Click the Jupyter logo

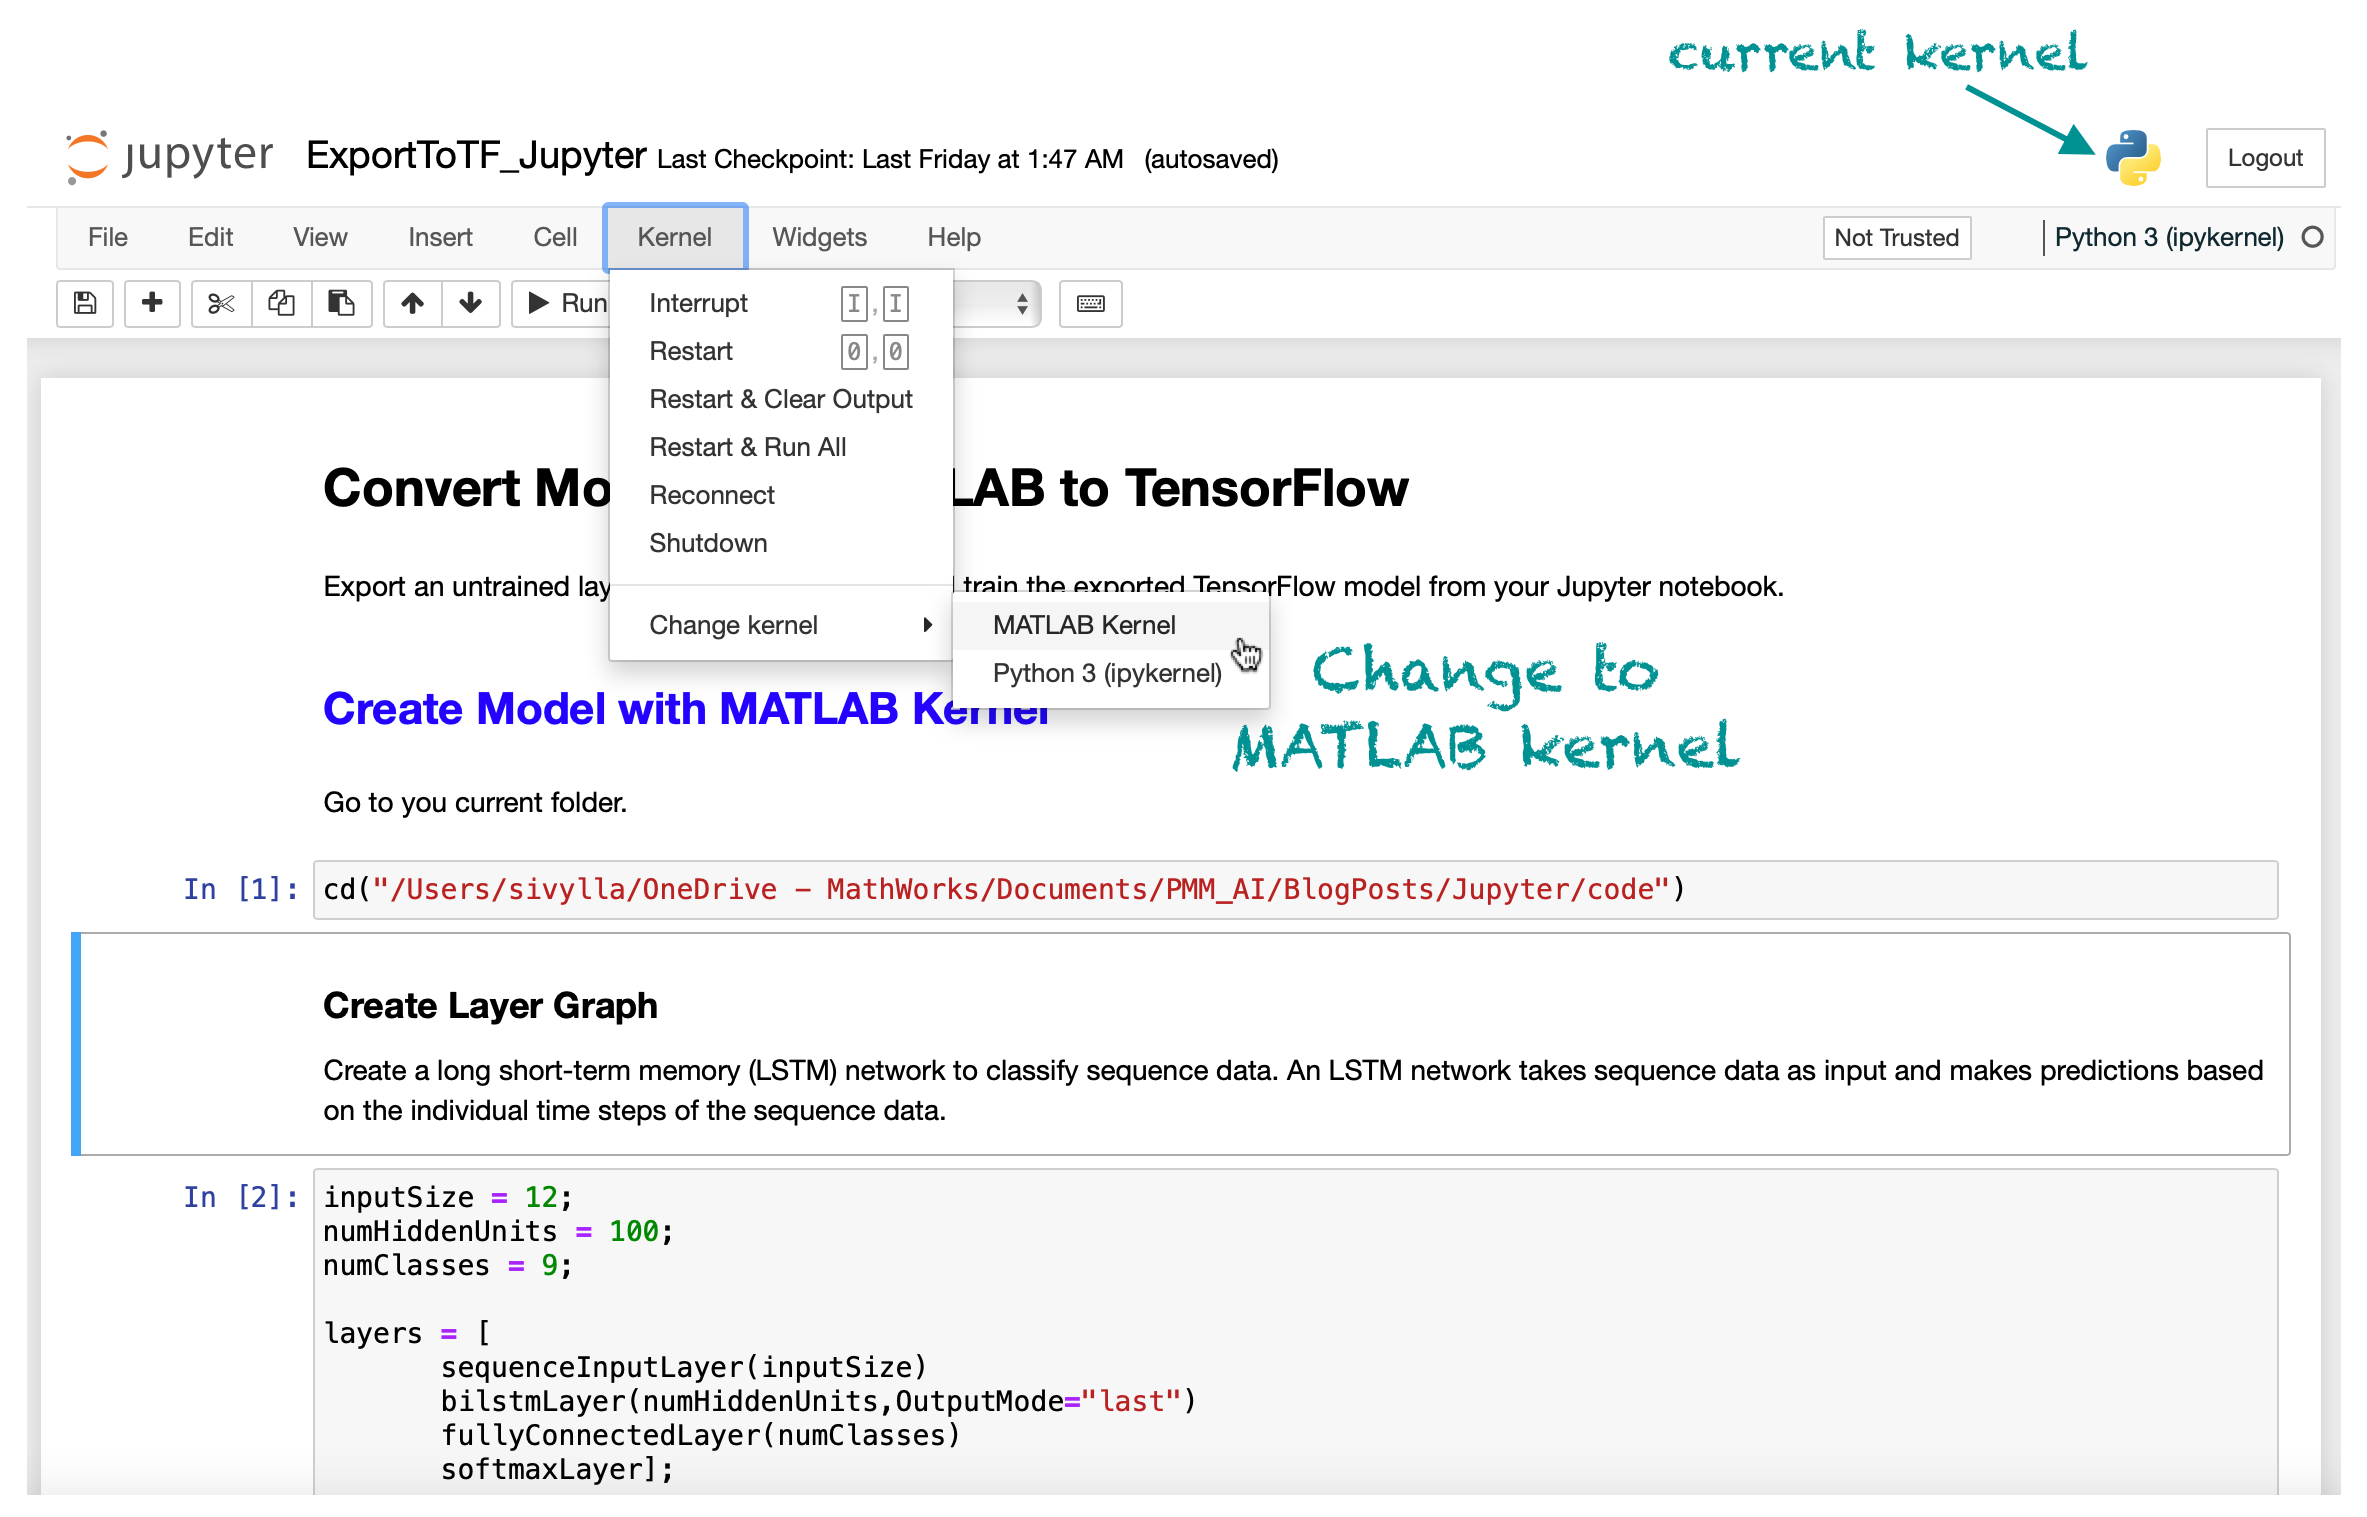pos(168,157)
